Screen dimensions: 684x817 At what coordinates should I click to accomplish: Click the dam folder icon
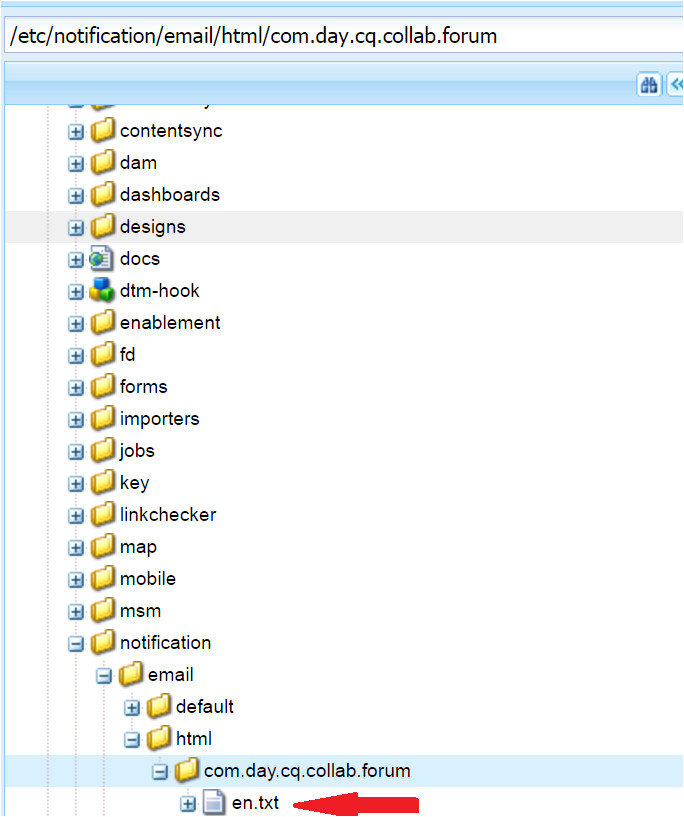102,163
